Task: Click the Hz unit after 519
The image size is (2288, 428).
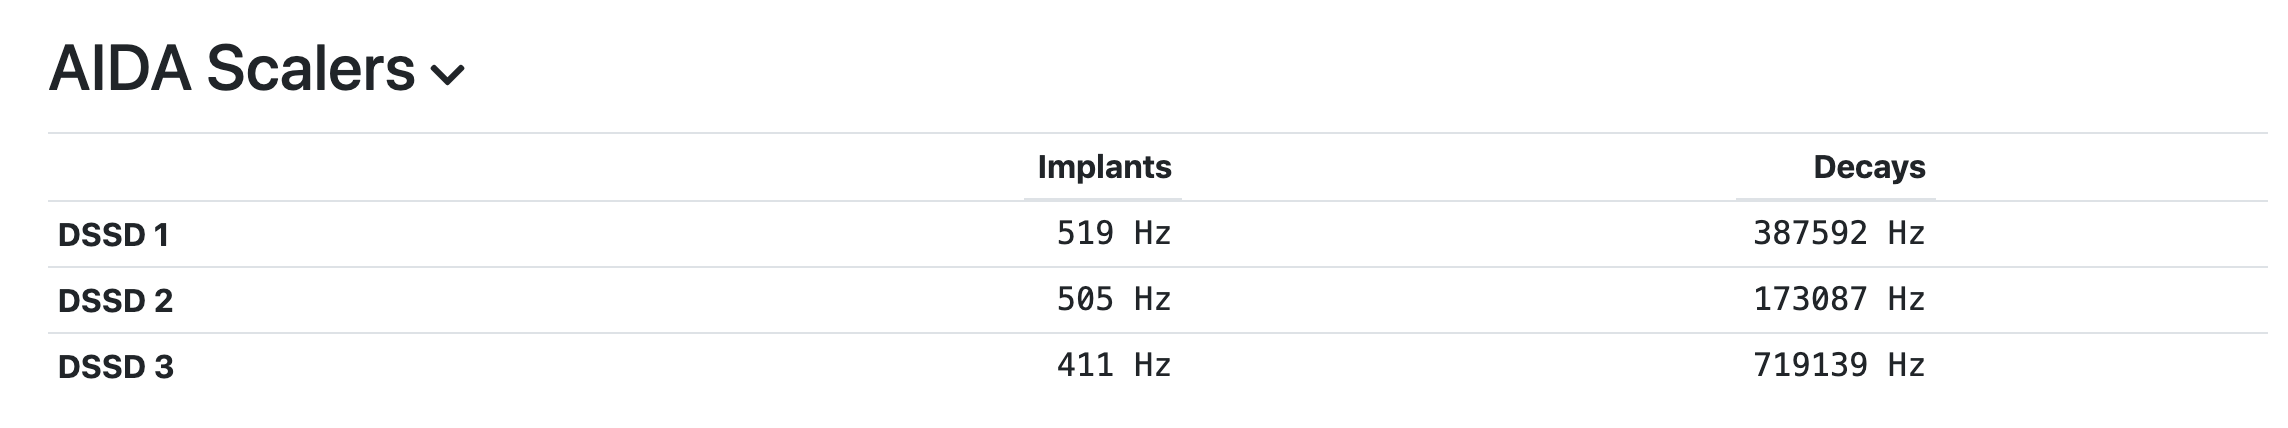Action: coord(1152,233)
